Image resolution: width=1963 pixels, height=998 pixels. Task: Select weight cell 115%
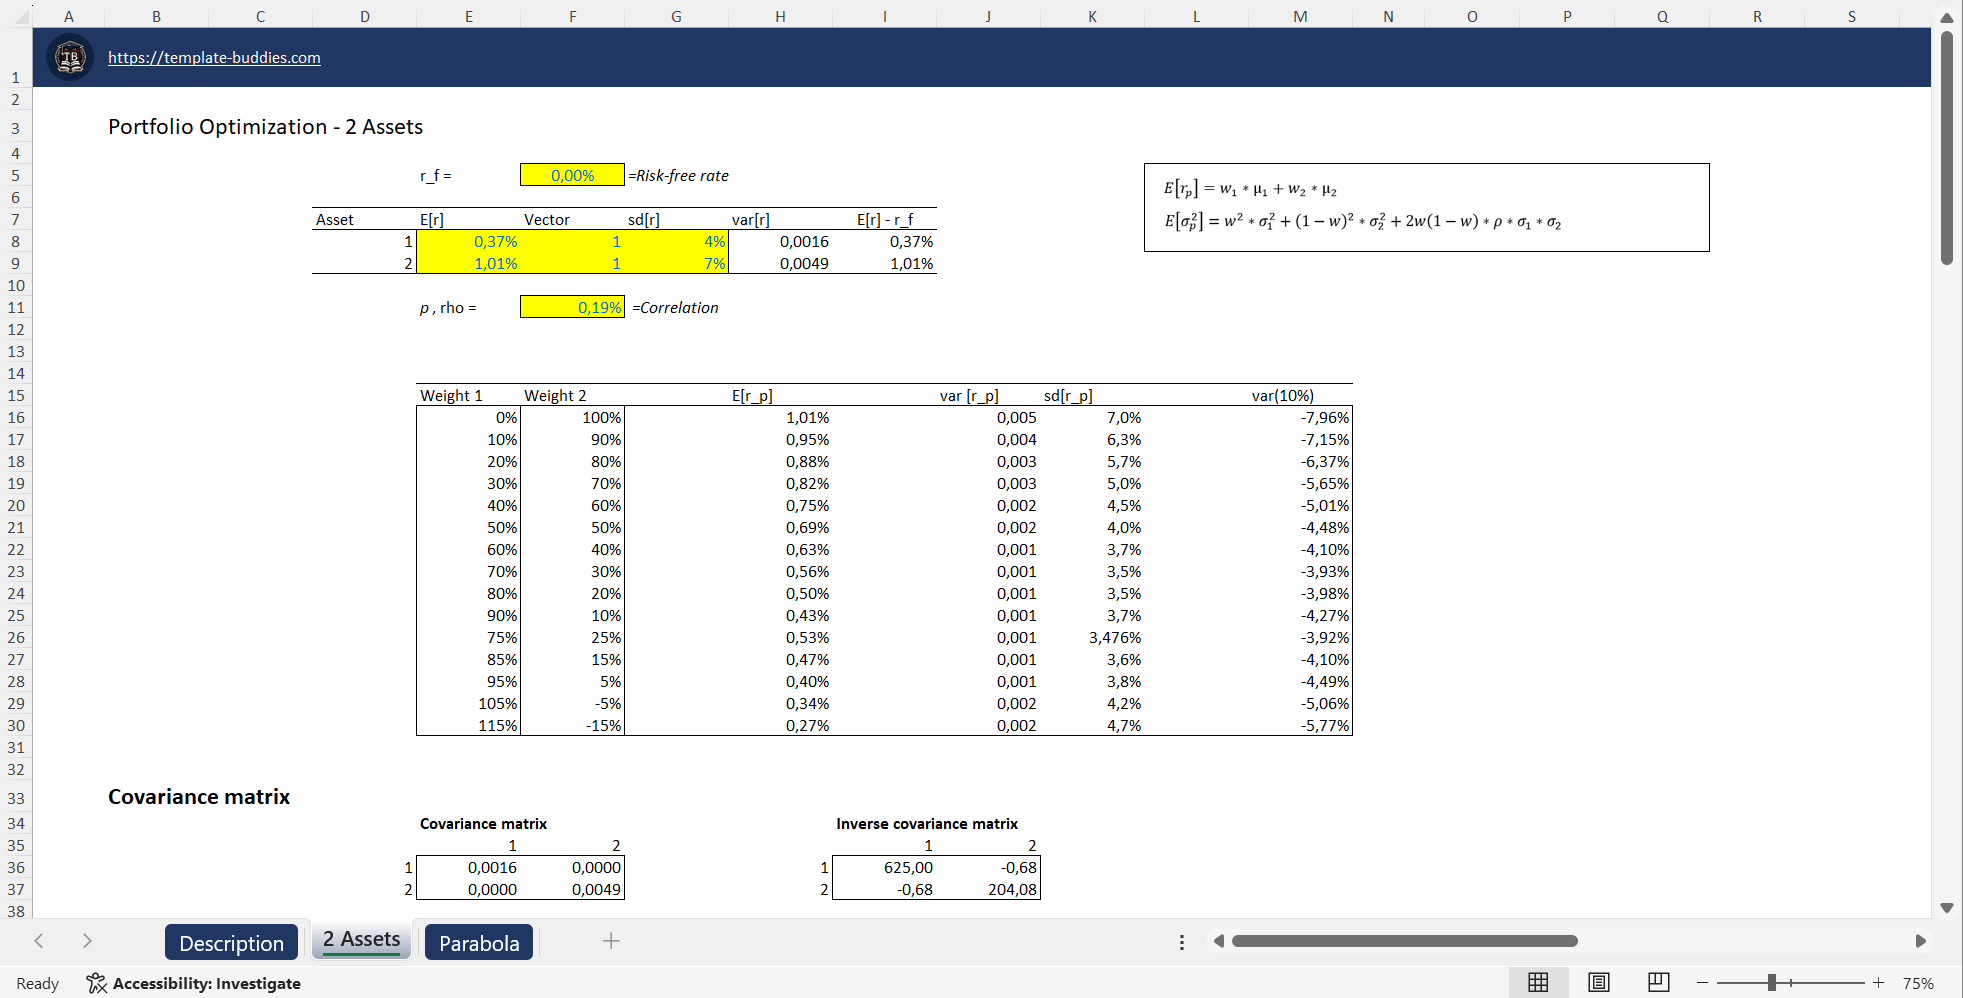468,725
